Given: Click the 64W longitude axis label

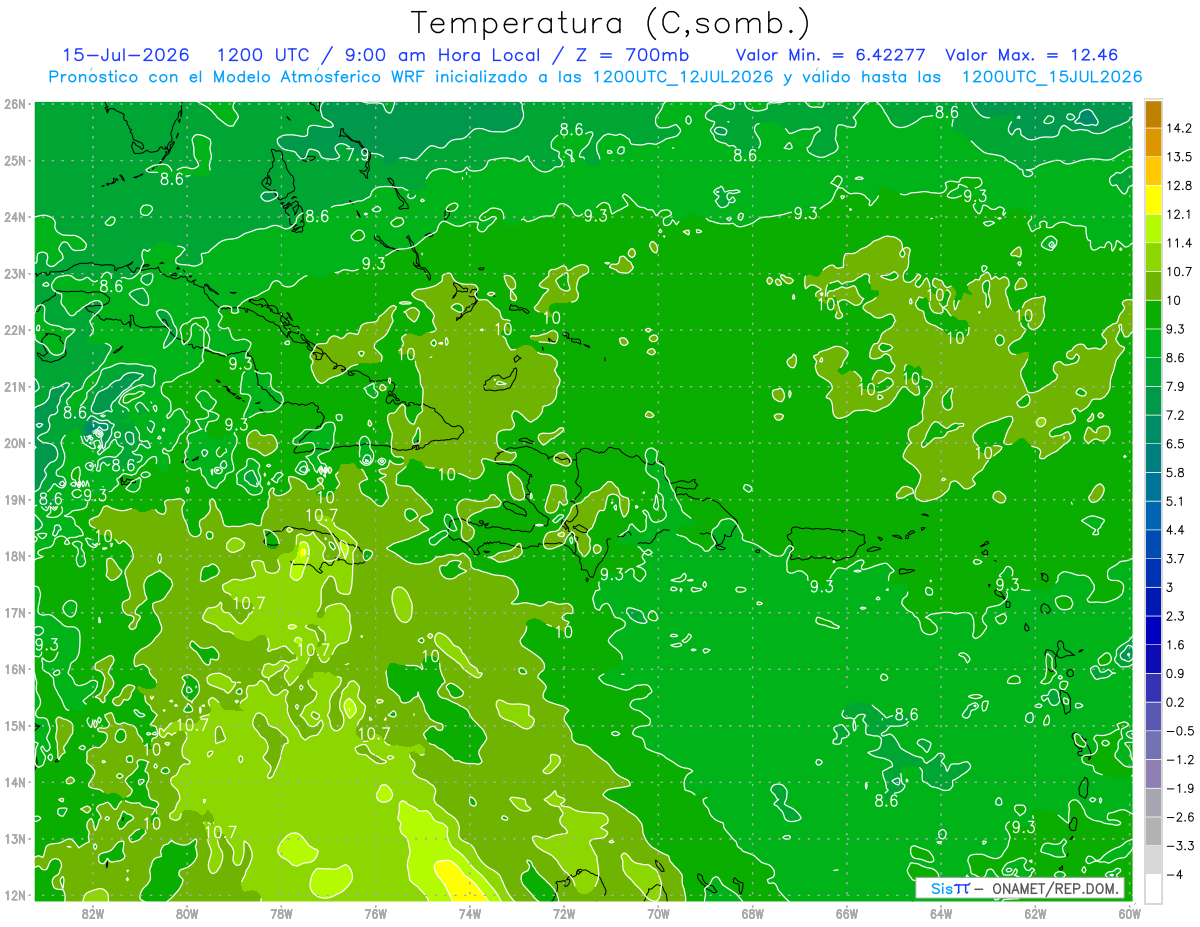Looking at the screenshot, I should tap(940, 913).
